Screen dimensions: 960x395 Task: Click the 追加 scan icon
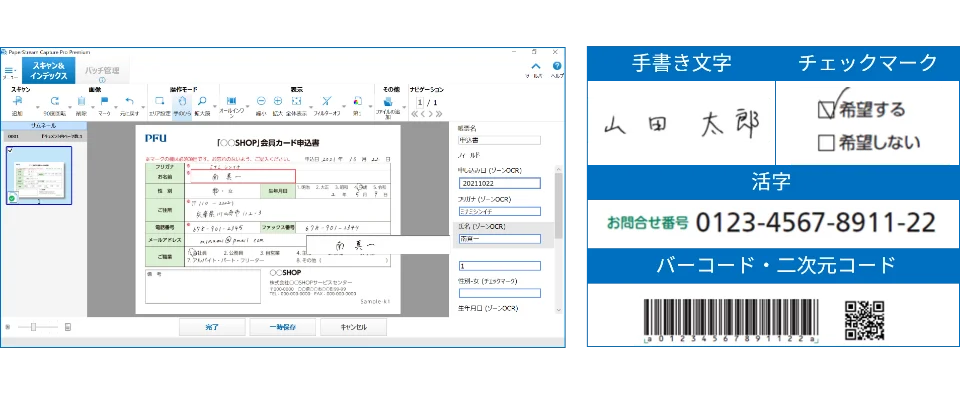17,101
